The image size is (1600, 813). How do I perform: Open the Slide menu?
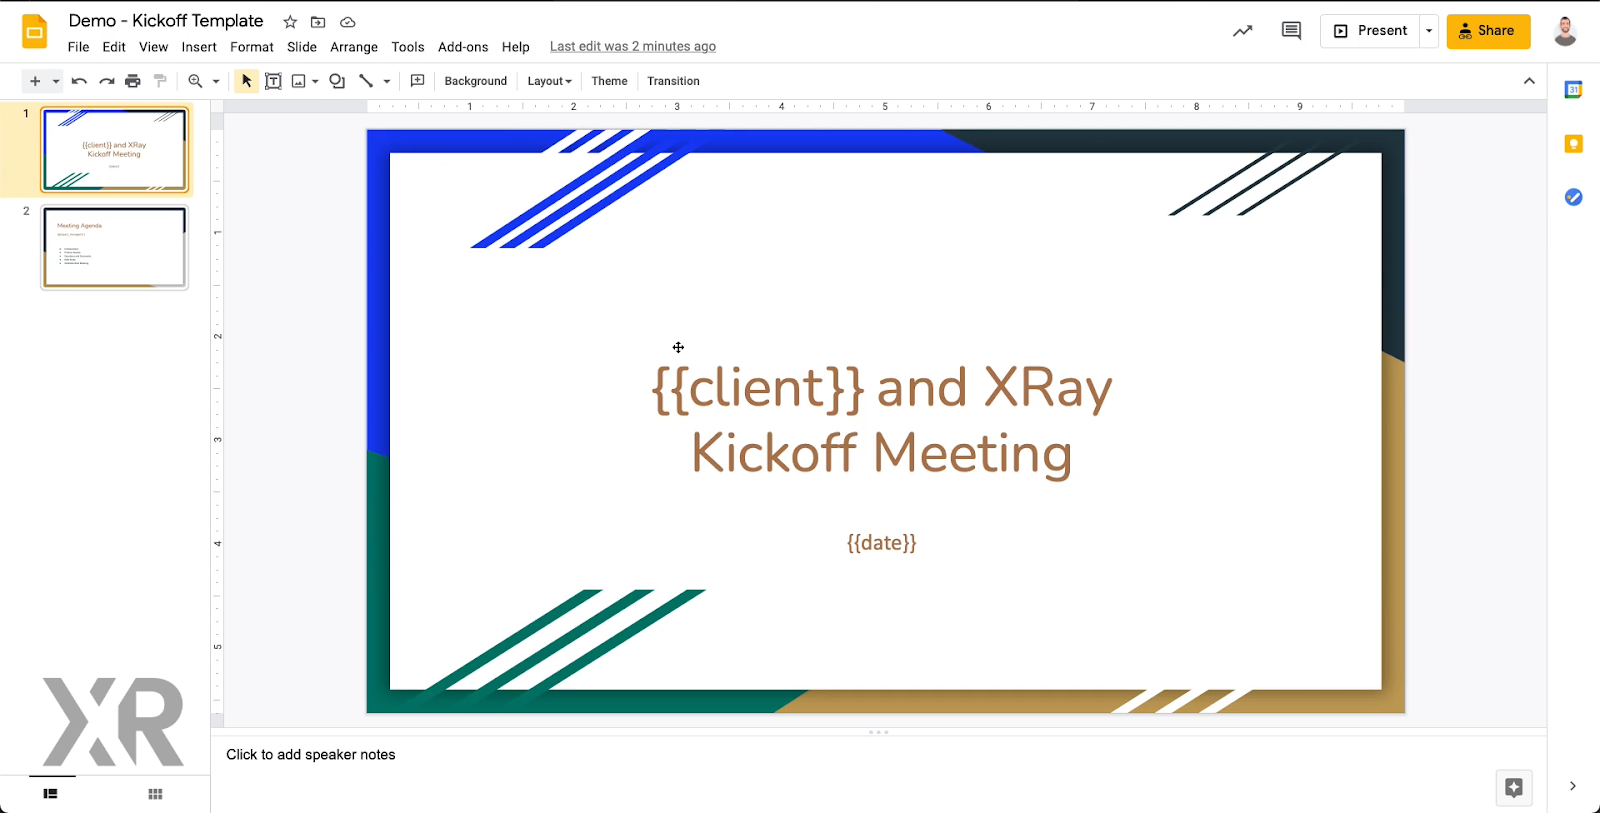click(302, 47)
